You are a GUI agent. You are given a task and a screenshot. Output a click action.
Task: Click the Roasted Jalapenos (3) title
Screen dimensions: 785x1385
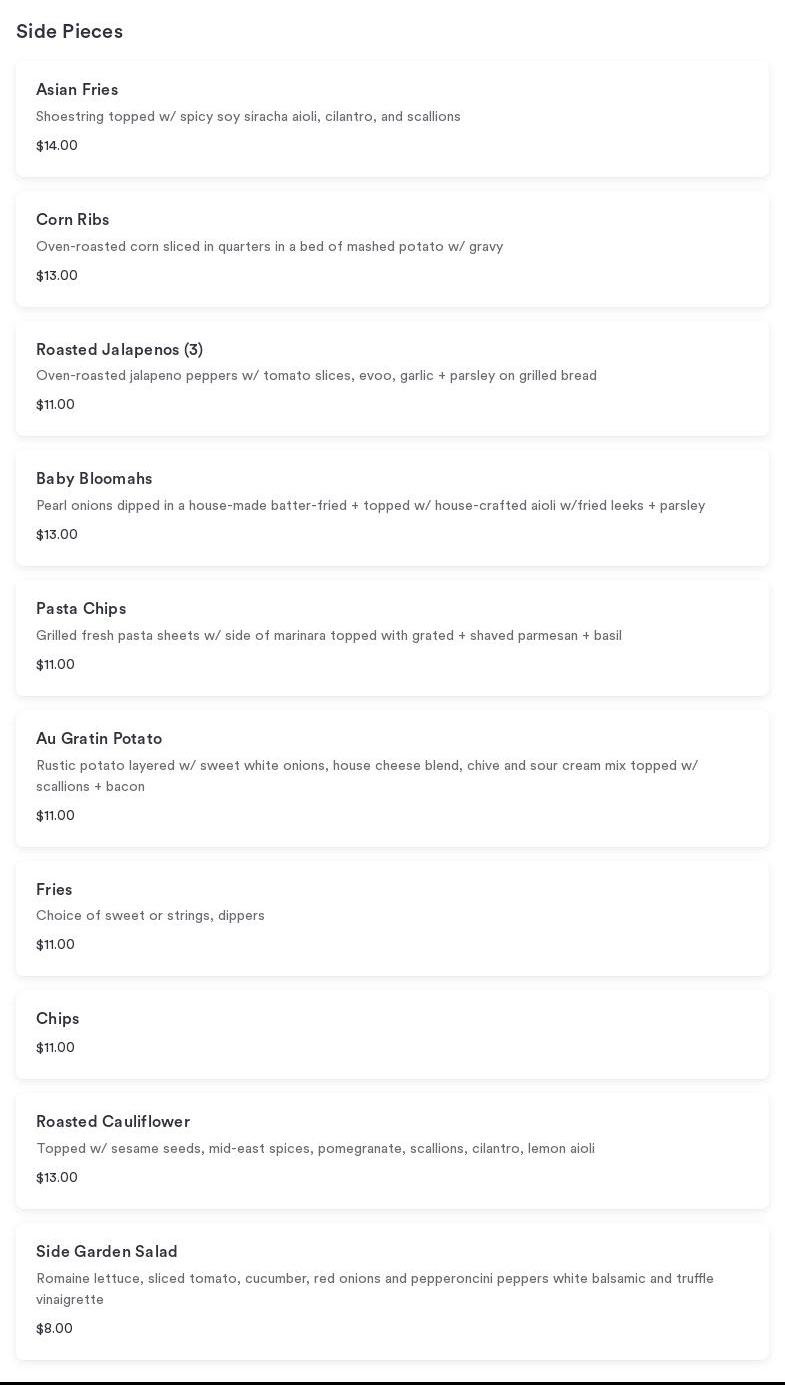pos(119,350)
